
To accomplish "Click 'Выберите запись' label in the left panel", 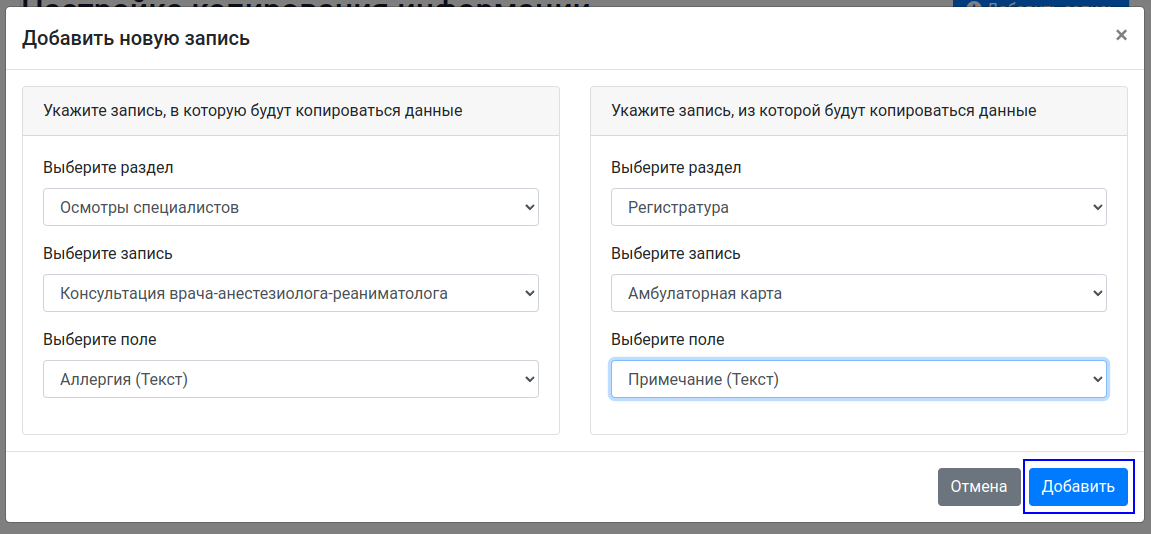I will click(108, 253).
